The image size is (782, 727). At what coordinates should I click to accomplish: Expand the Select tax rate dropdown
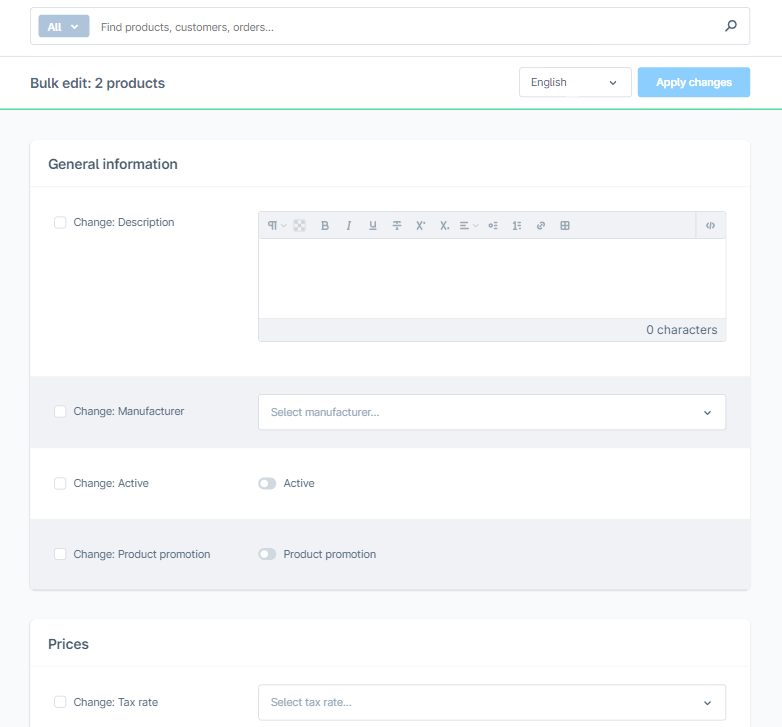491,703
